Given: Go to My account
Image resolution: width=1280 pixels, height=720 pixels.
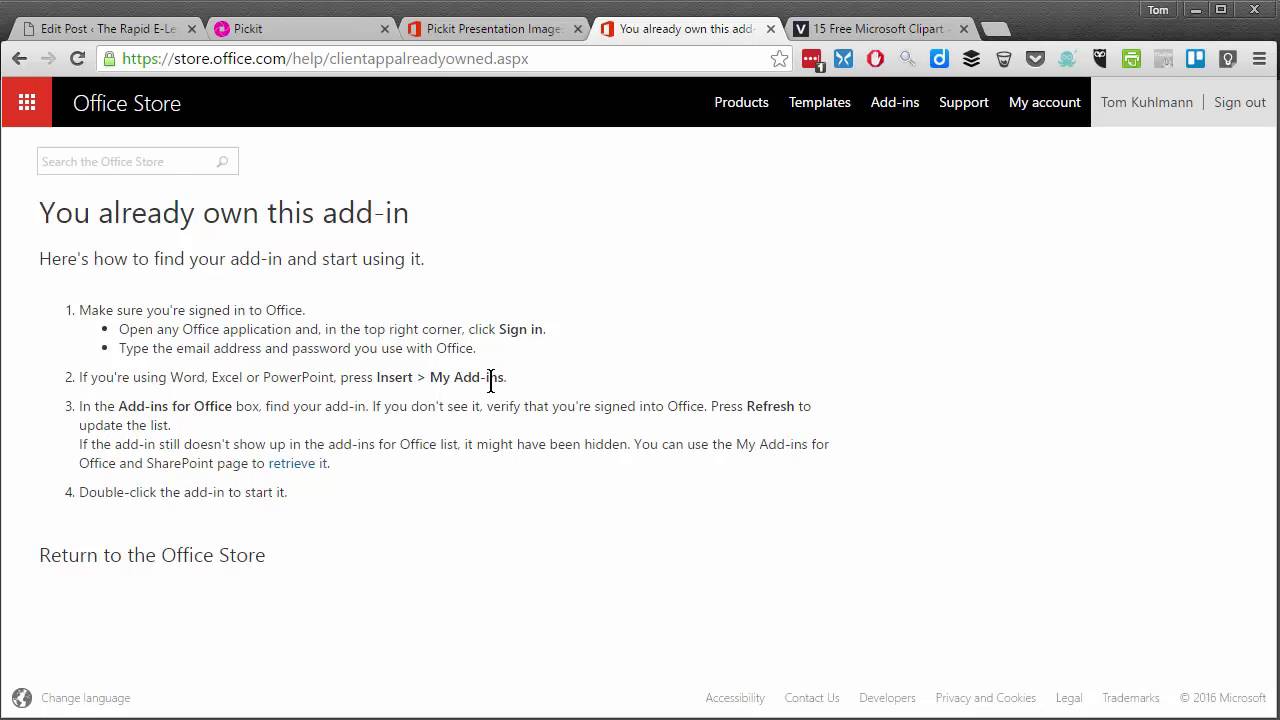Looking at the screenshot, I should [x=1044, y=102].
